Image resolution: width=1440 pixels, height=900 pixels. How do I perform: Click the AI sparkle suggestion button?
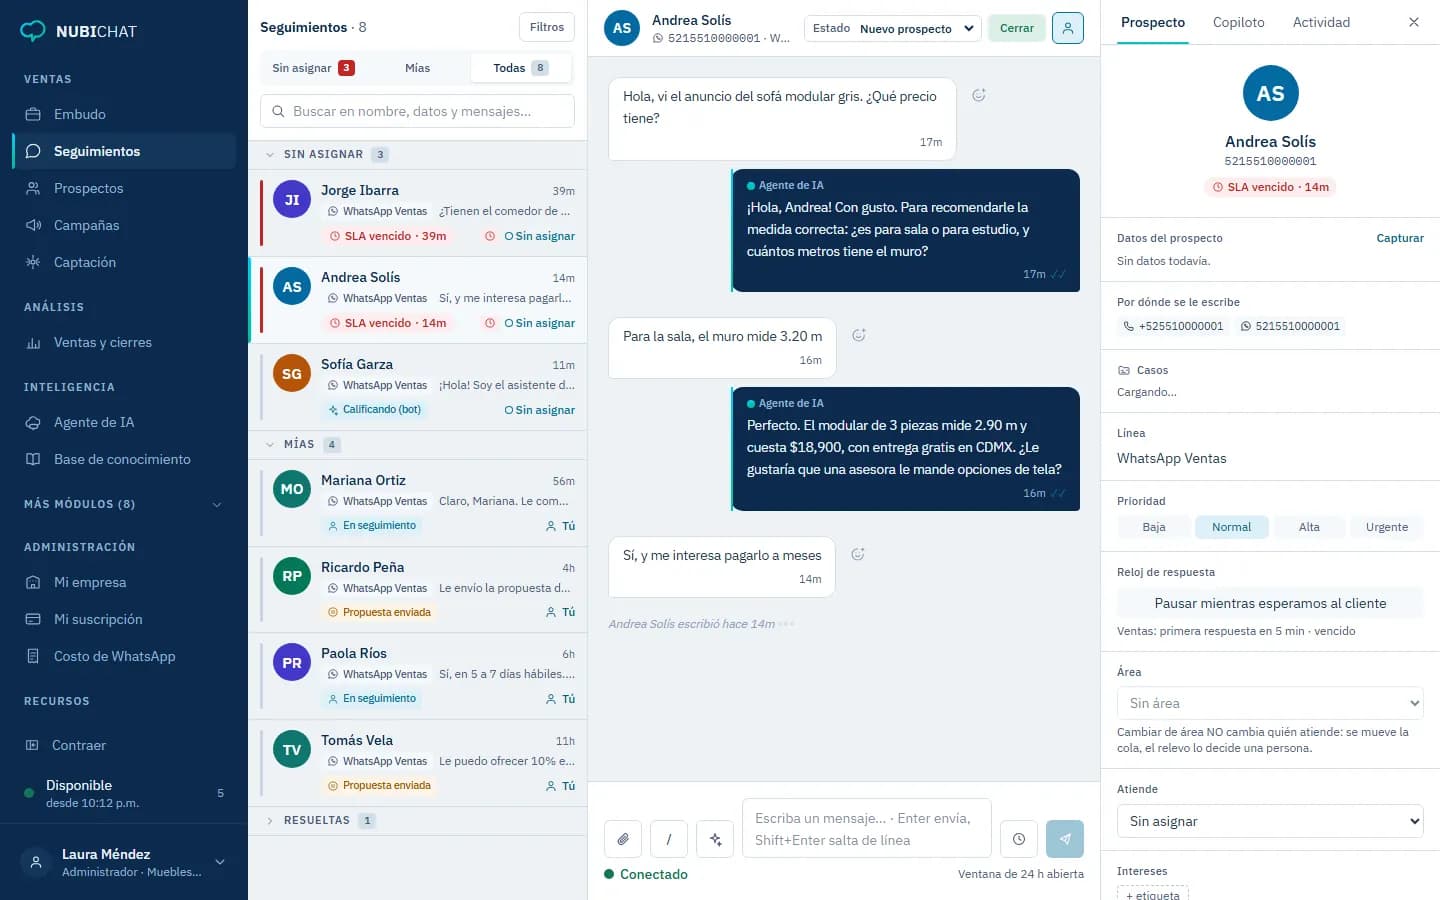[x=715, y=839]
